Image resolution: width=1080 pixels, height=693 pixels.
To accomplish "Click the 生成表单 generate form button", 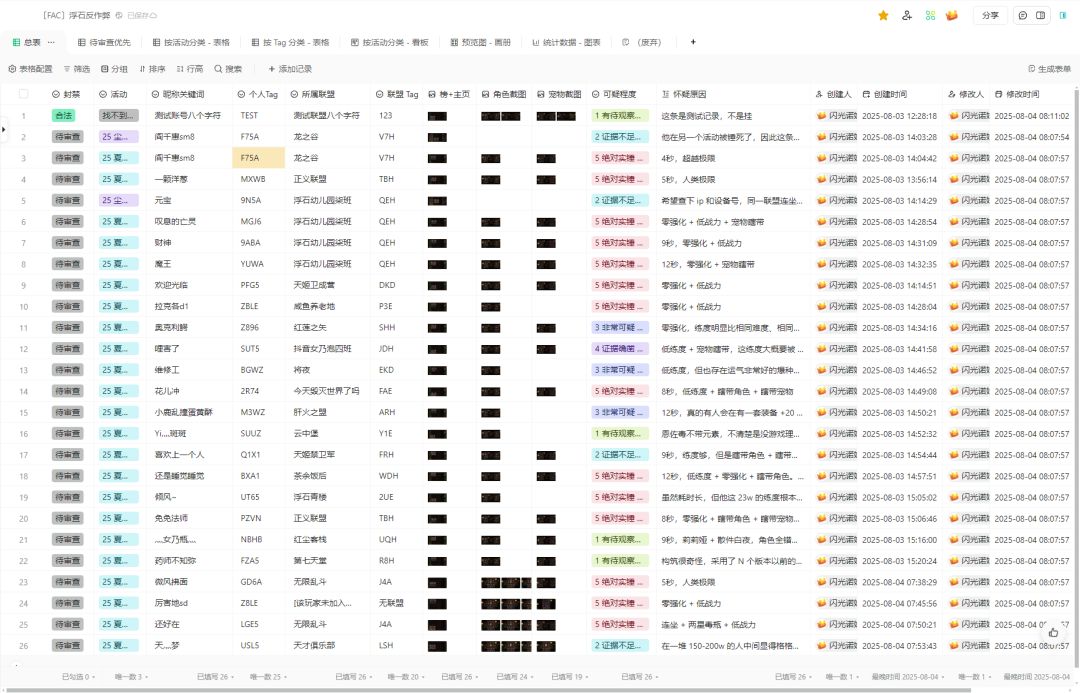I will tap(1049, 69).
